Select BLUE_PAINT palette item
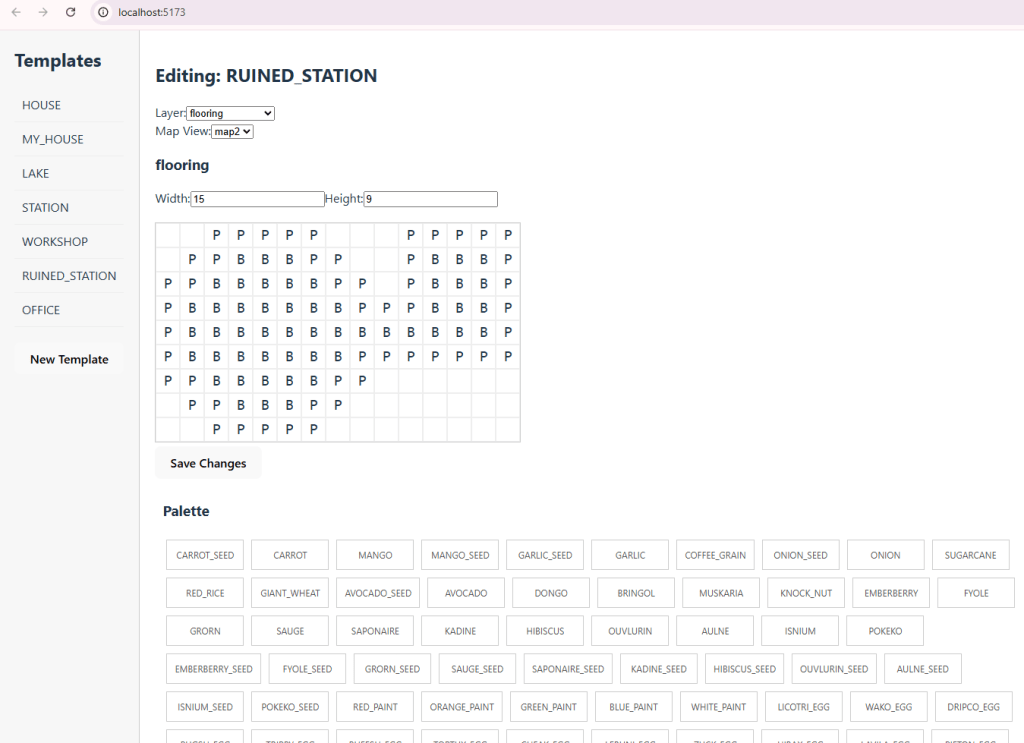This screenshot has width=1024, height=743. click(x=633, y=707)
